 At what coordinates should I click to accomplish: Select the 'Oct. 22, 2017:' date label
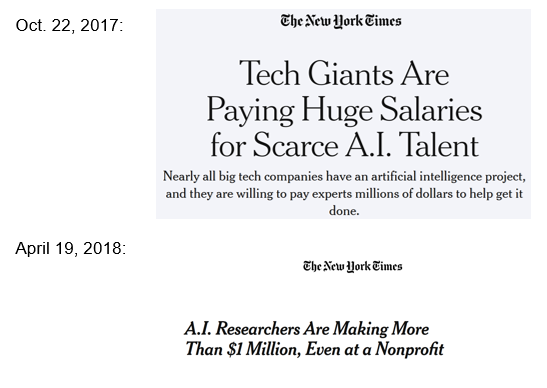pyautogui.click(x=69, y=26)
